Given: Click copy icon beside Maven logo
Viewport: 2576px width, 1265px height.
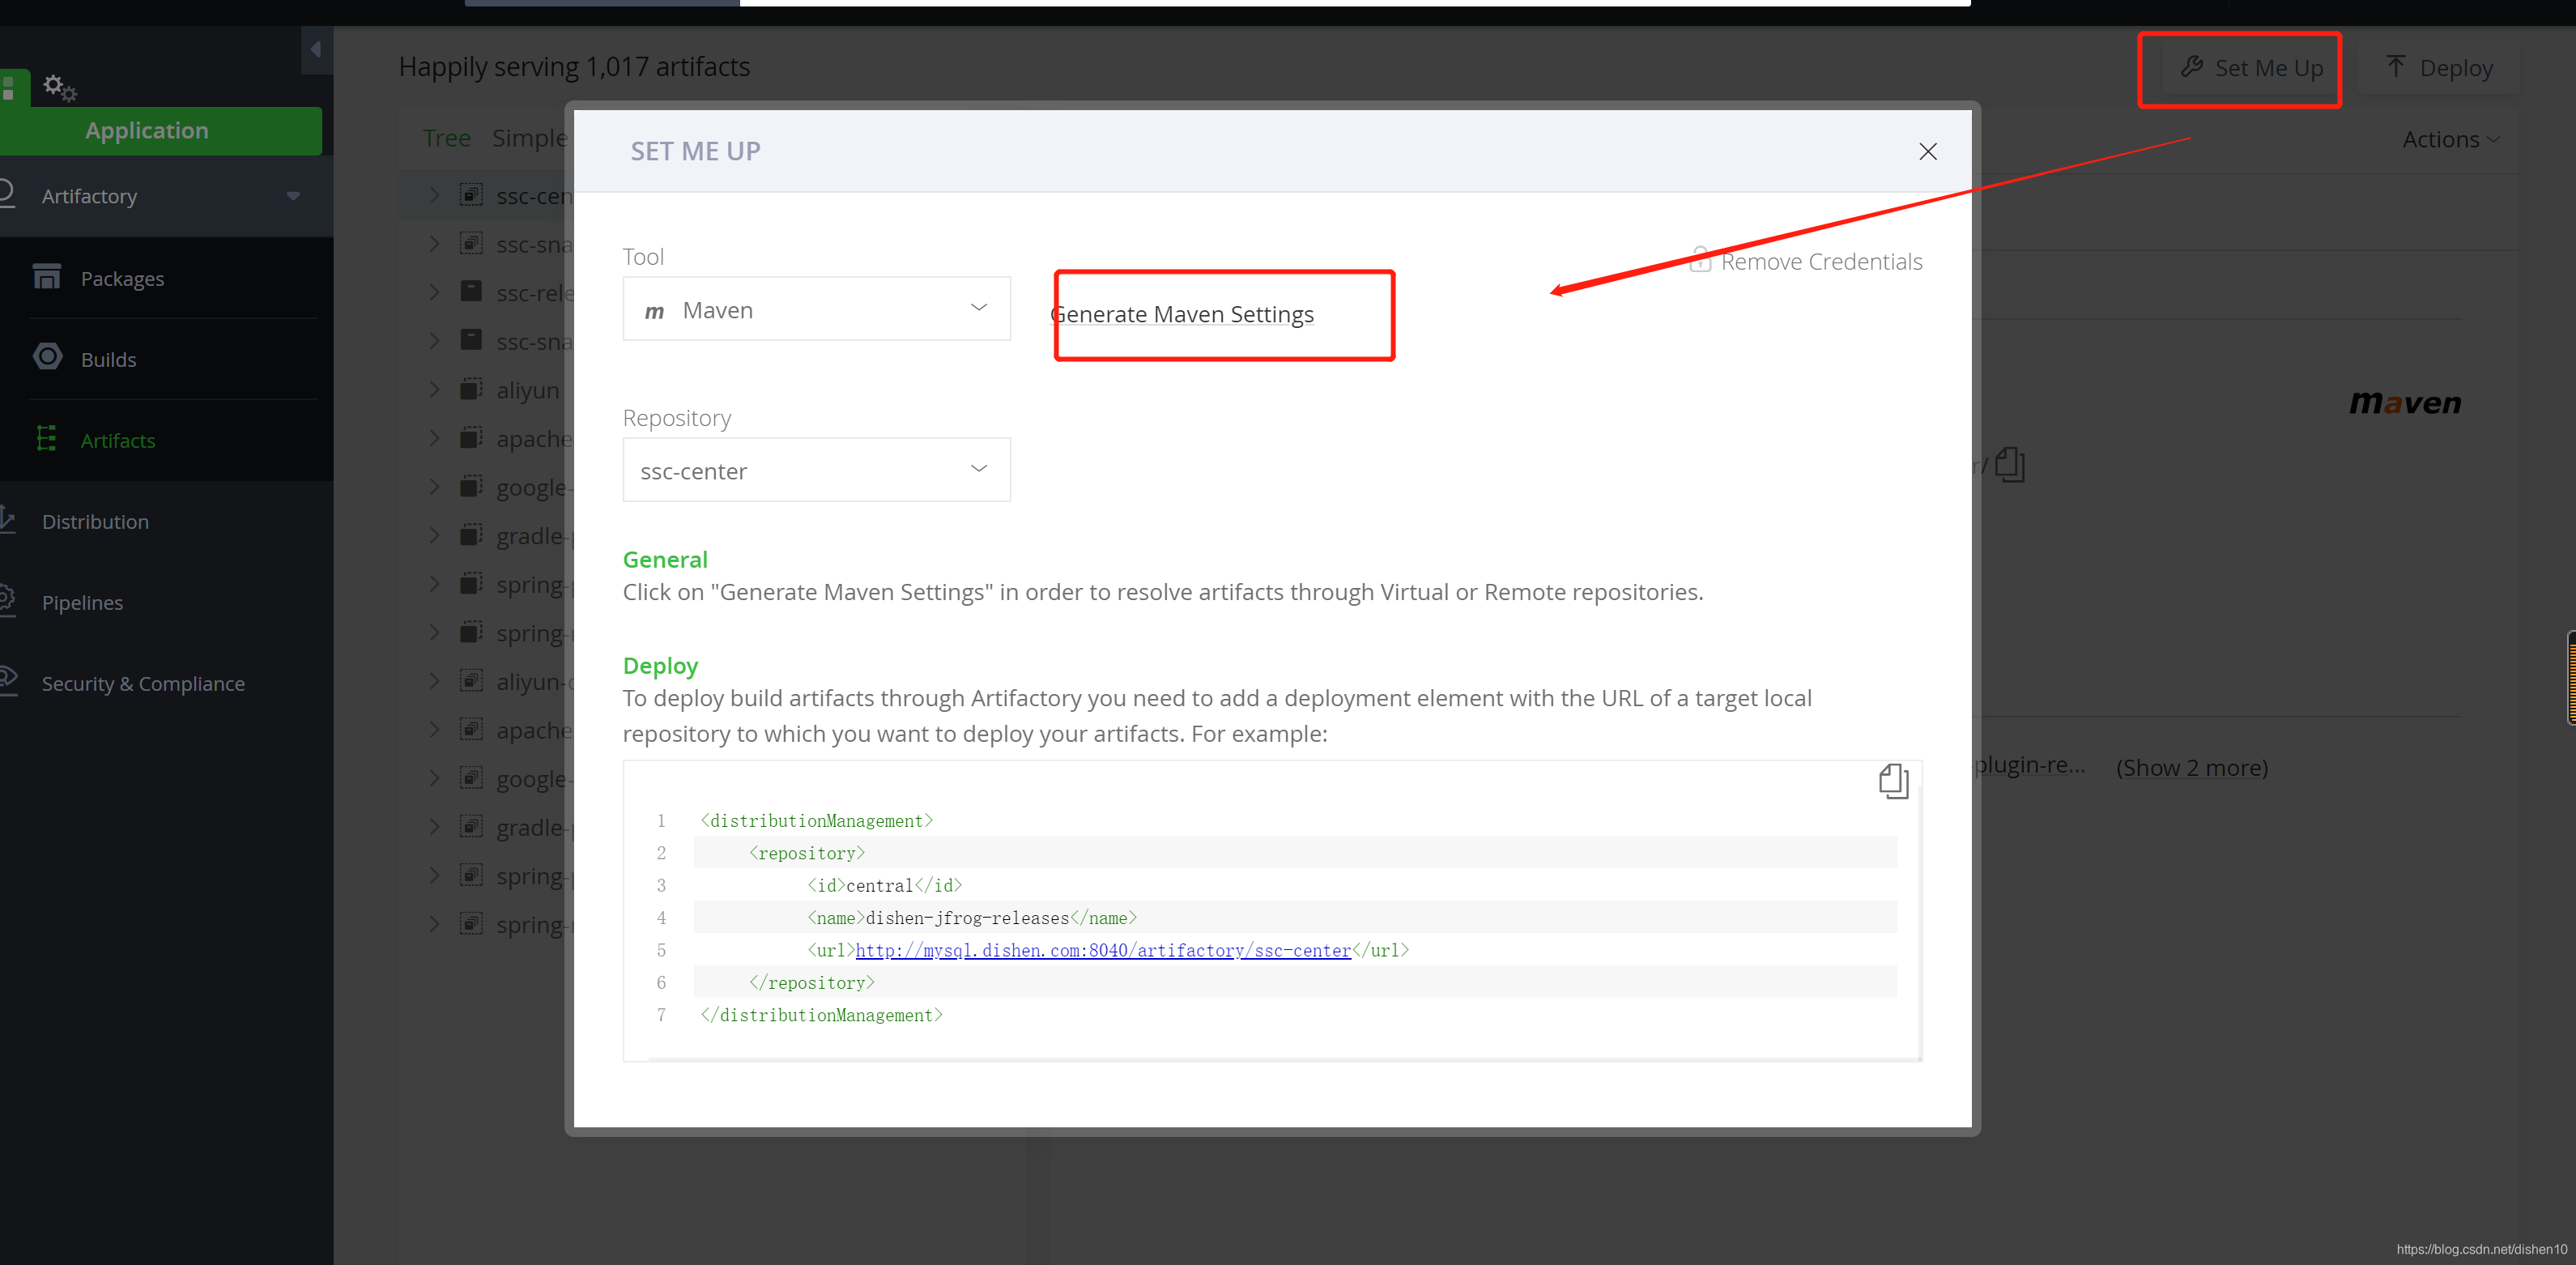Looking at the screenshot, I should [2009, 464].
